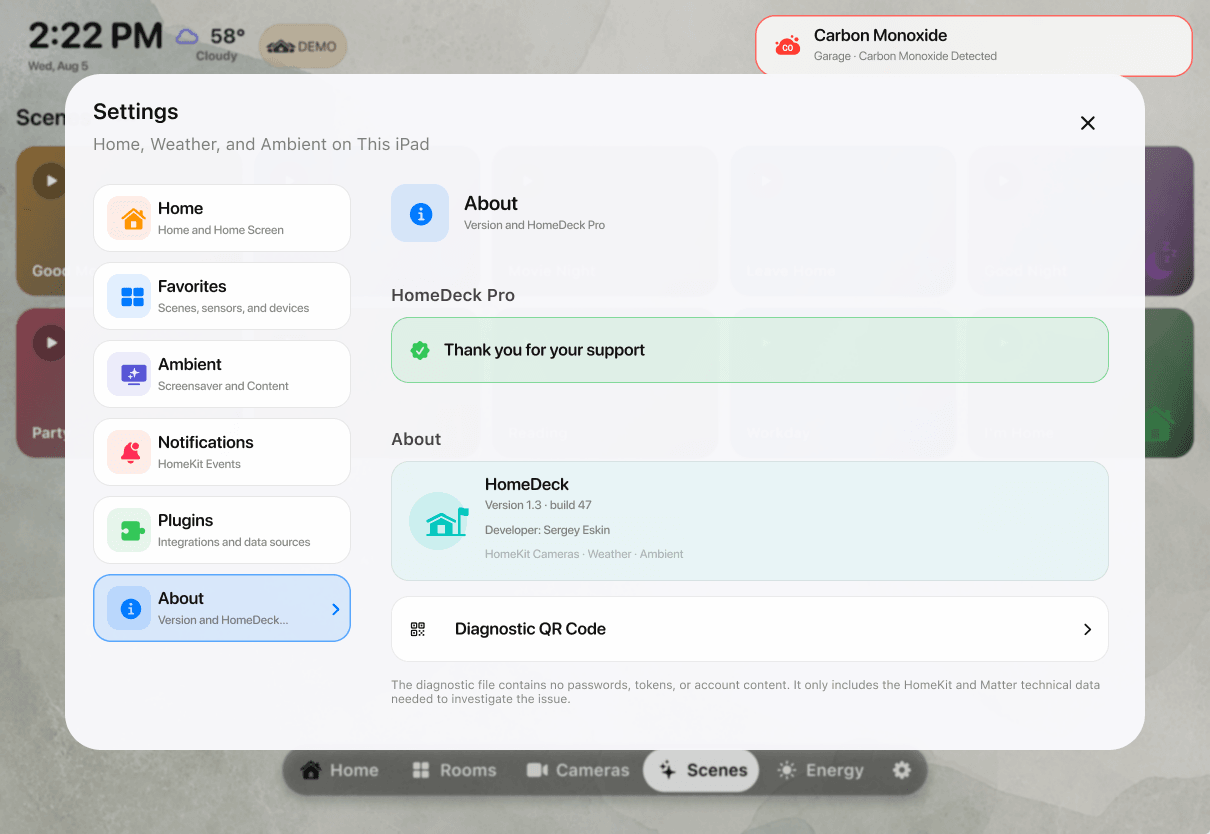Click the settings gear in bottom bar
1210x834 pixels.
[x=902, y=770]
